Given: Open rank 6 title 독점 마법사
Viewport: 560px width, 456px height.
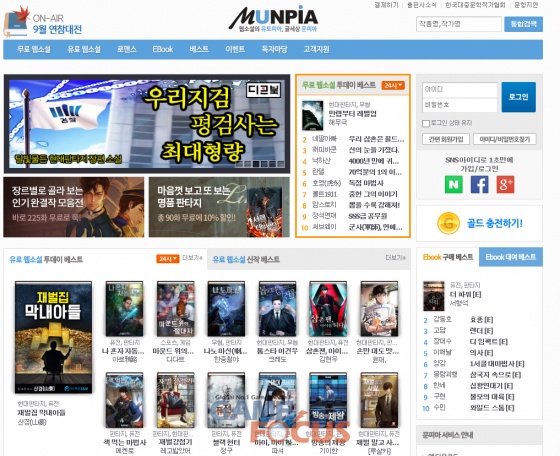Looking at the screenshot, I should (x=366, y=183).
